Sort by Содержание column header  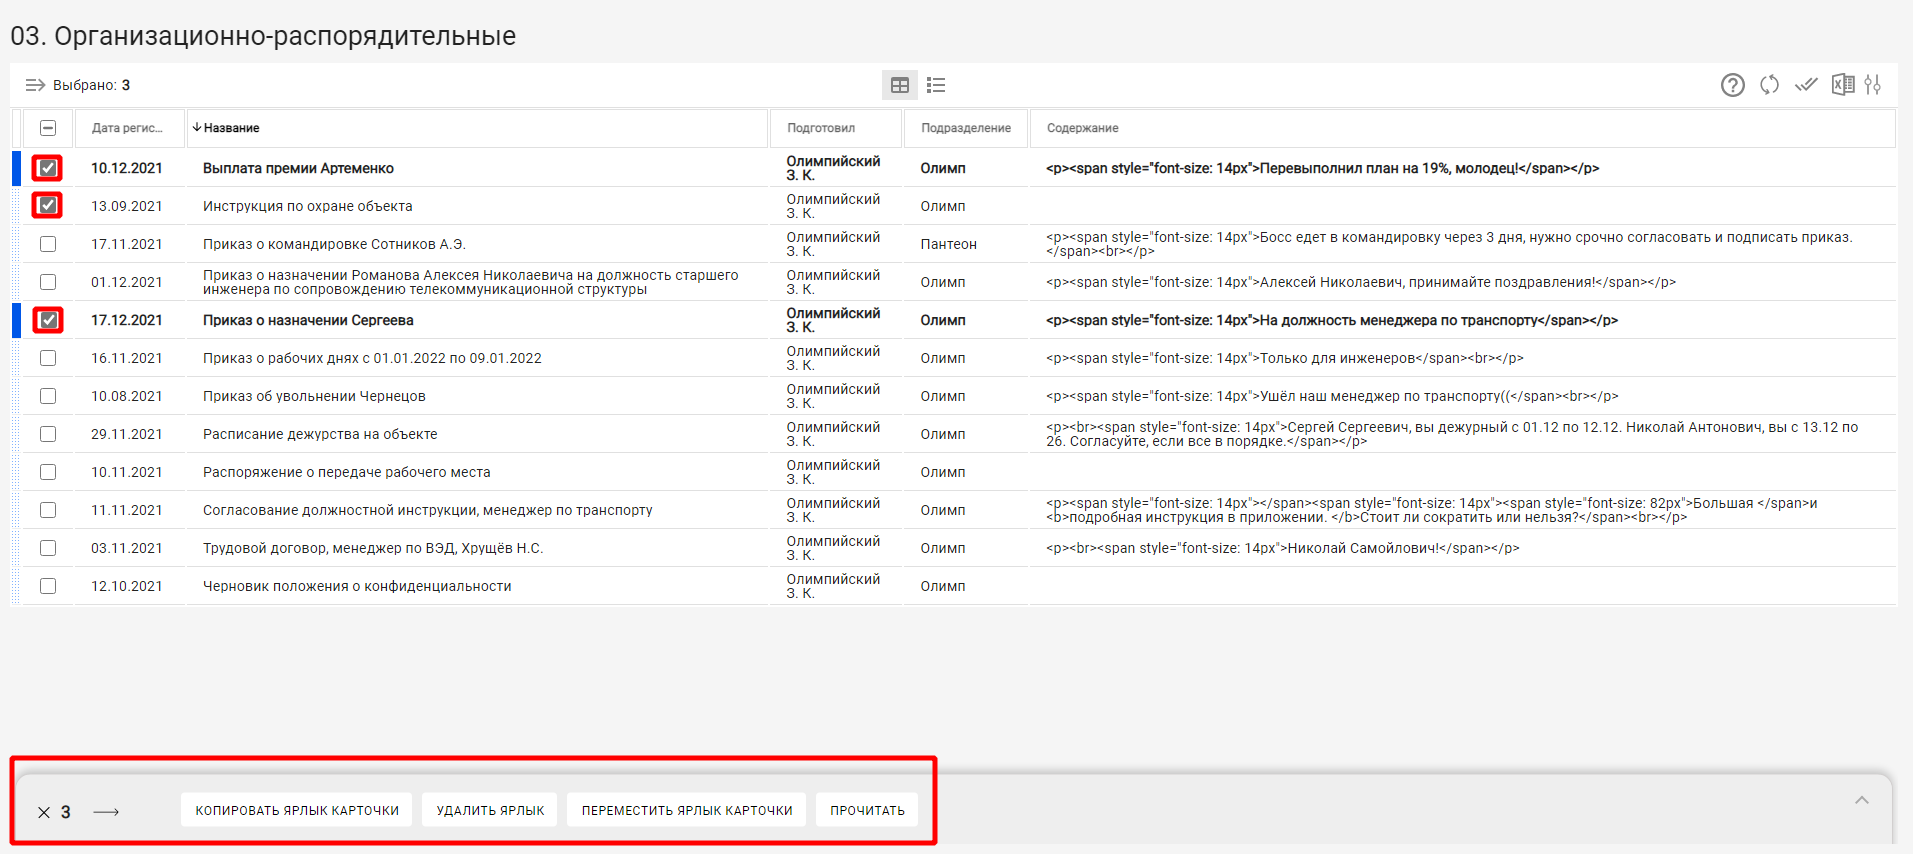coord(1462,128)
